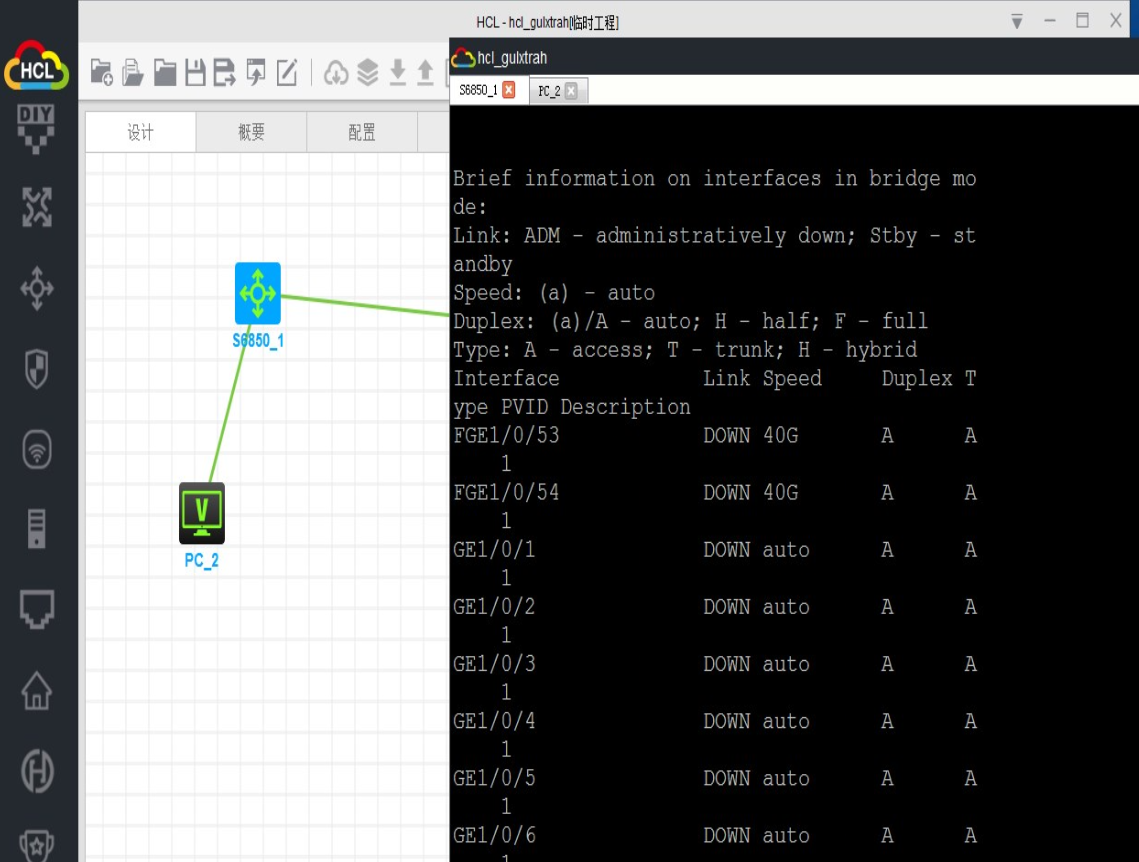The width and height of the screenshot is (1139, 862).
Task: Click the circled H icon in sidebar
Action: pos(36,770)
